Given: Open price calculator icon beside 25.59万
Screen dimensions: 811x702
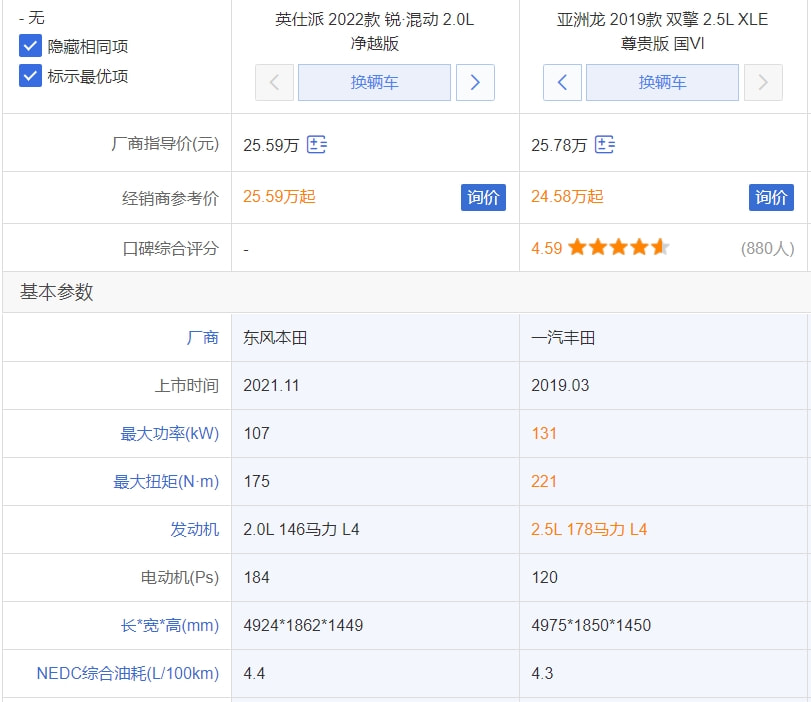Looking at the screenshot, I should (317, 145).
